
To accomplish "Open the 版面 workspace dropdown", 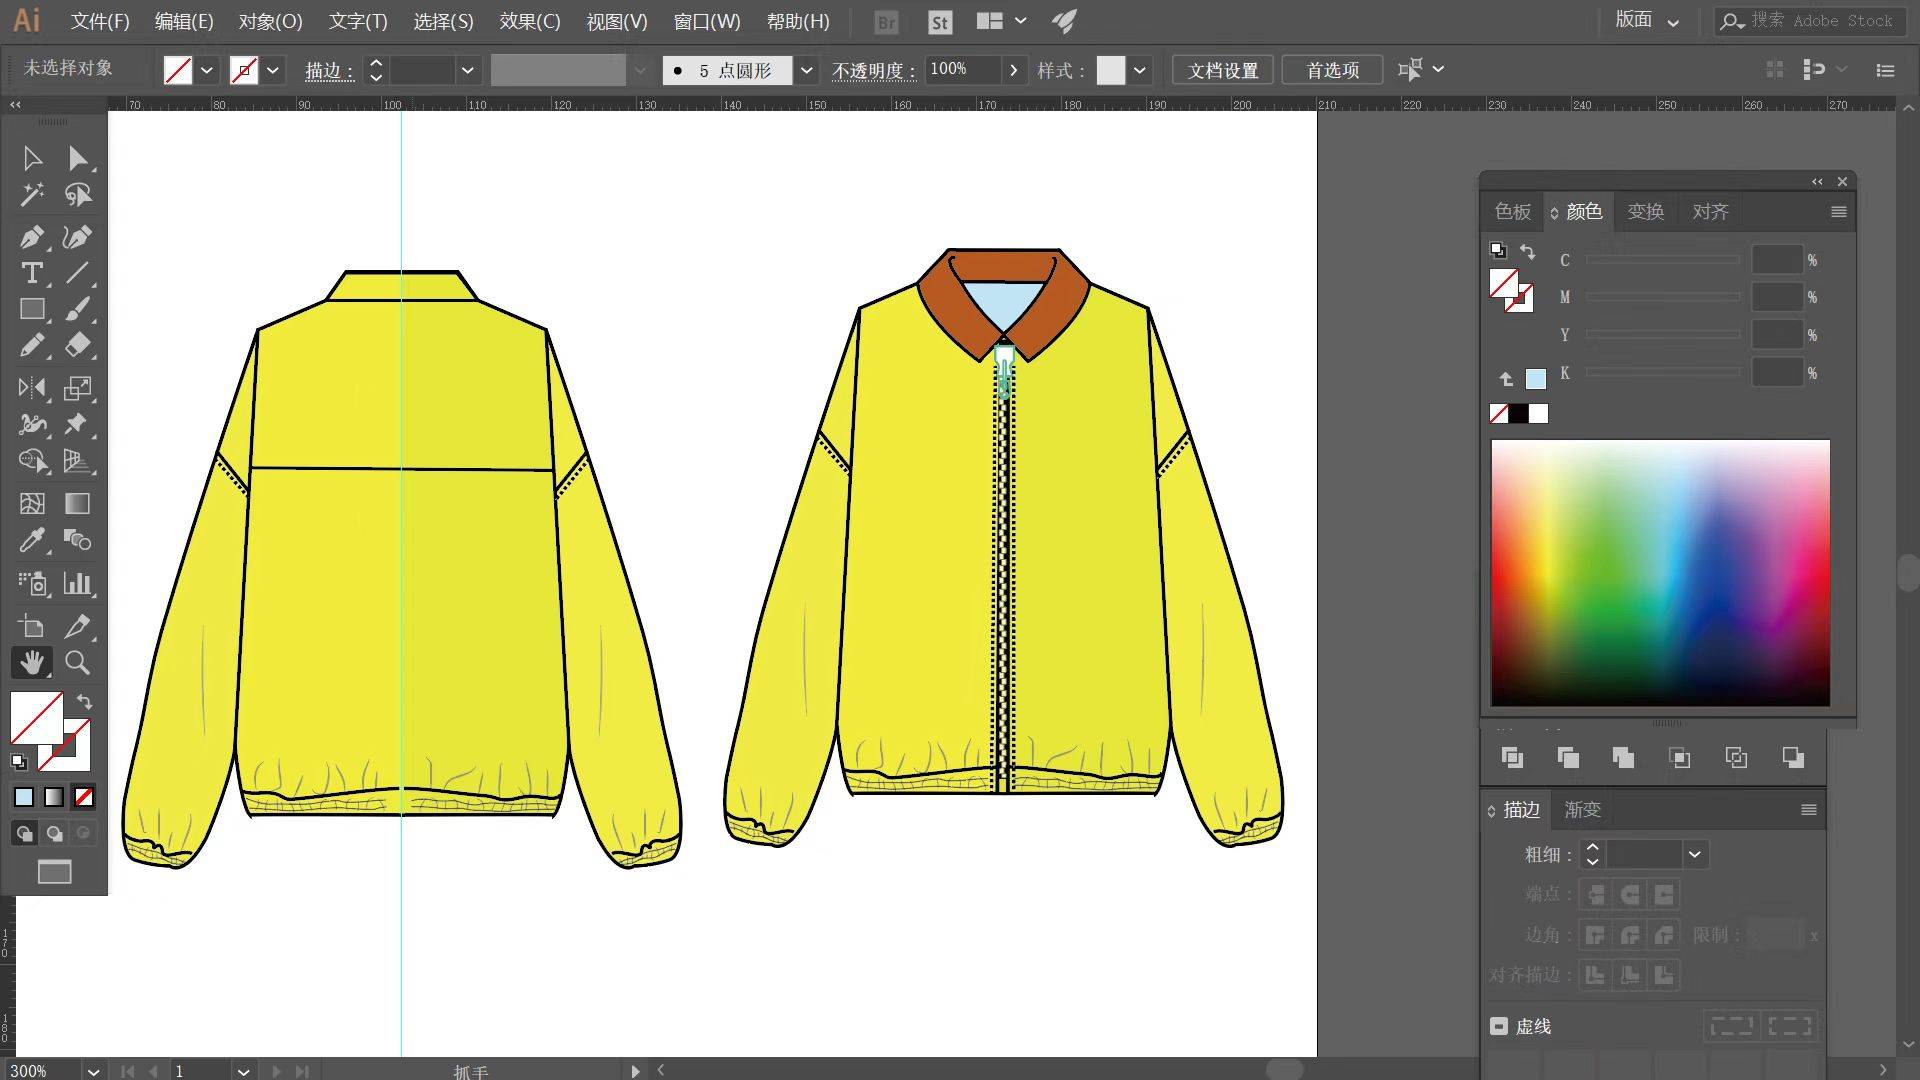I will pos(1647,20).
